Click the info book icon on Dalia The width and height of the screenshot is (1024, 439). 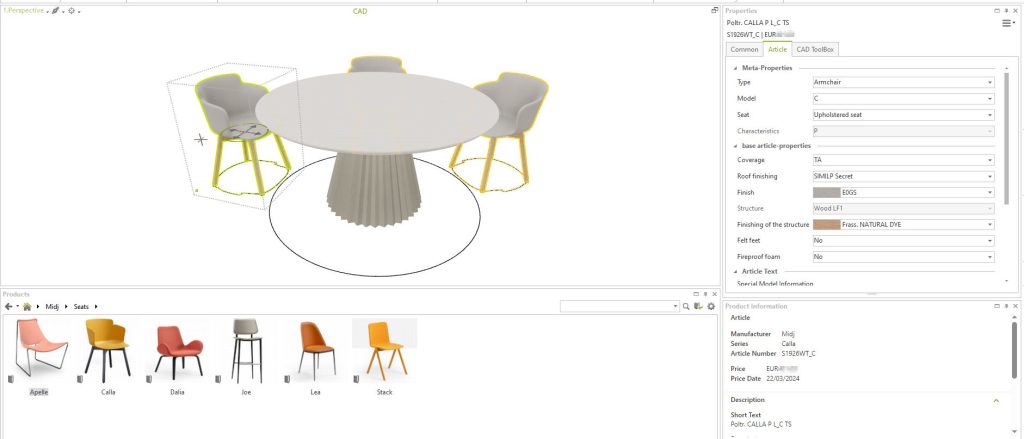click(149, 379)
